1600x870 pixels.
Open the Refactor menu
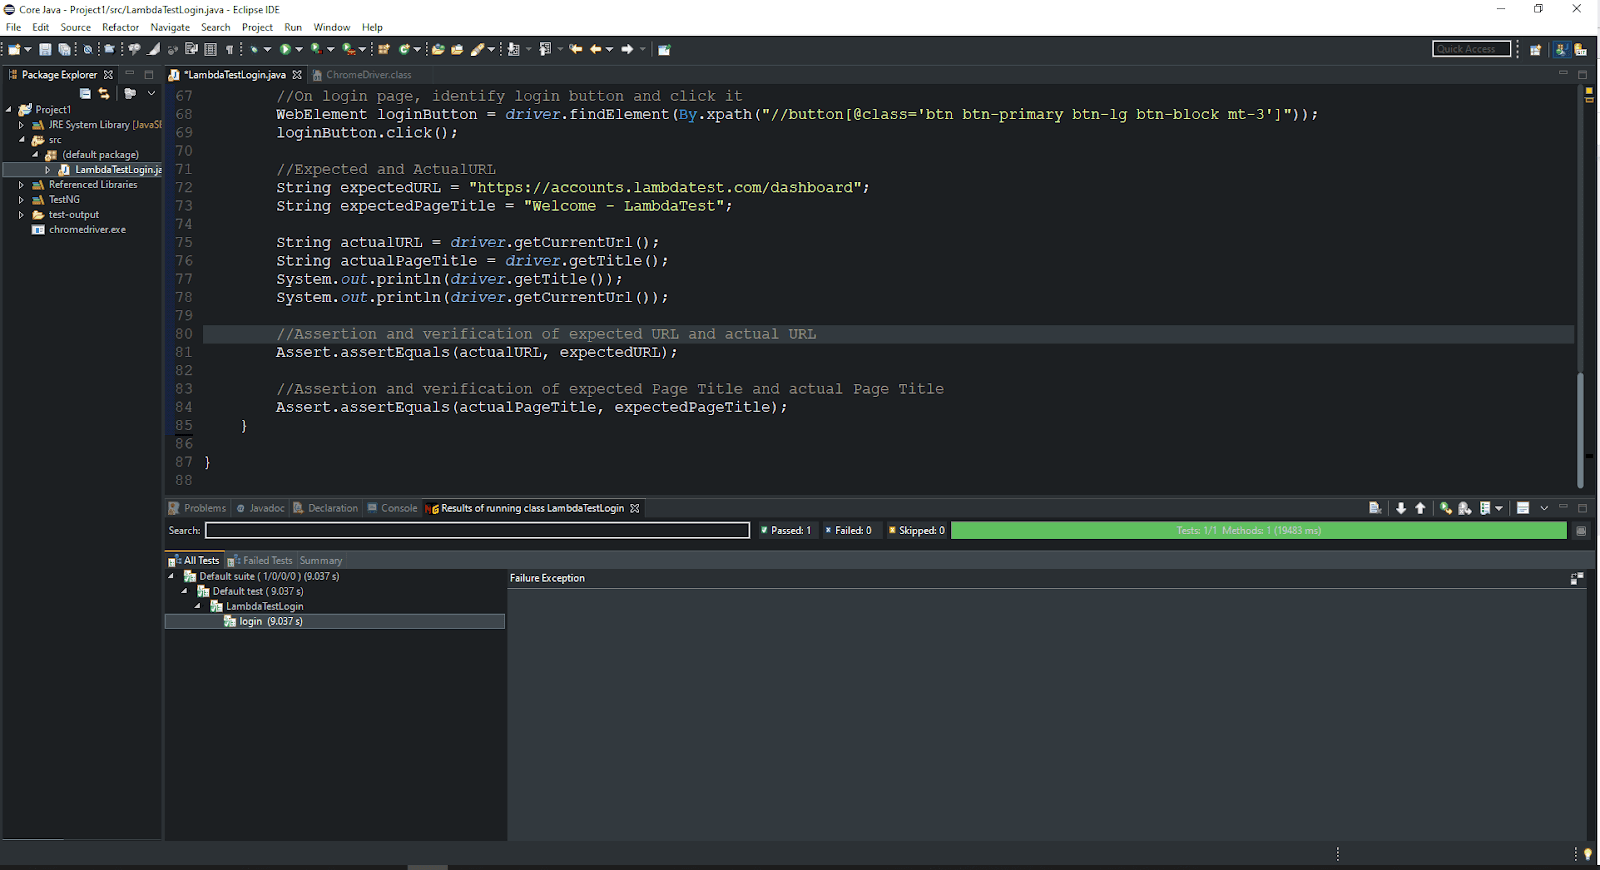pyautogui.click(x=120, y=27)
